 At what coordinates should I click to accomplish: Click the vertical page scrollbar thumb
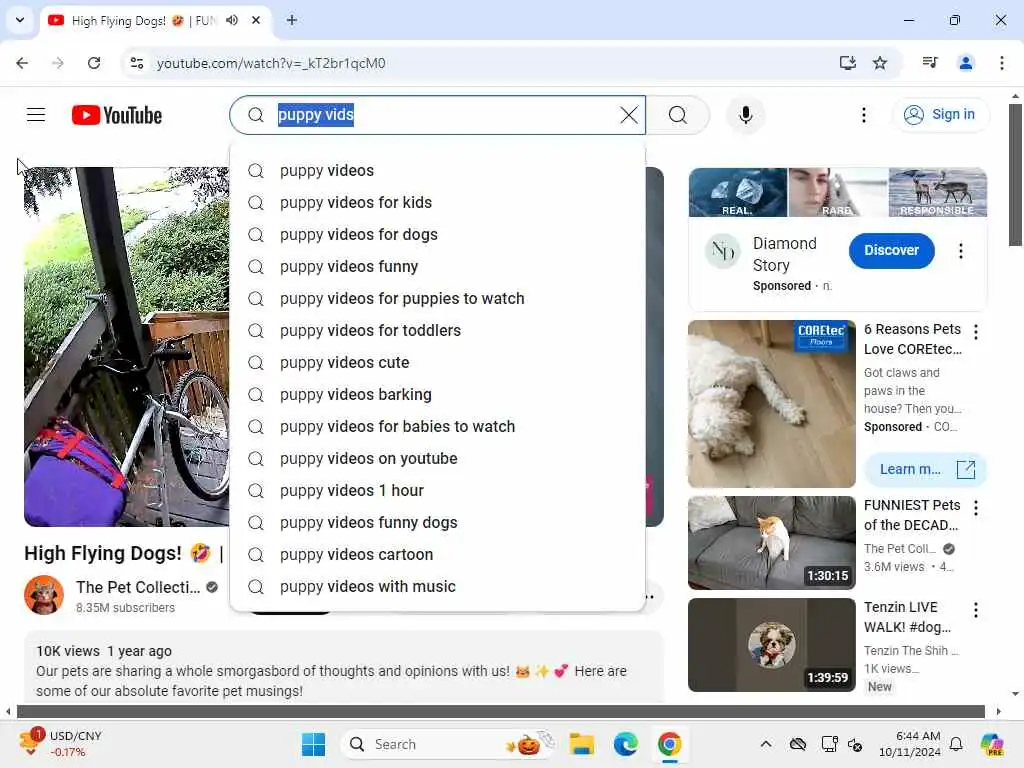1015,174
